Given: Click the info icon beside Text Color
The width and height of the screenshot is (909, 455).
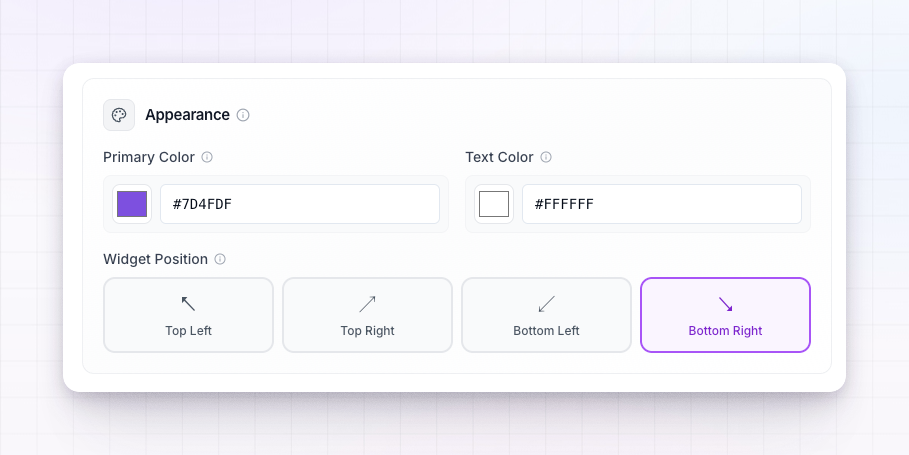Looking at the screenshot, I should (x=546, y=157).
